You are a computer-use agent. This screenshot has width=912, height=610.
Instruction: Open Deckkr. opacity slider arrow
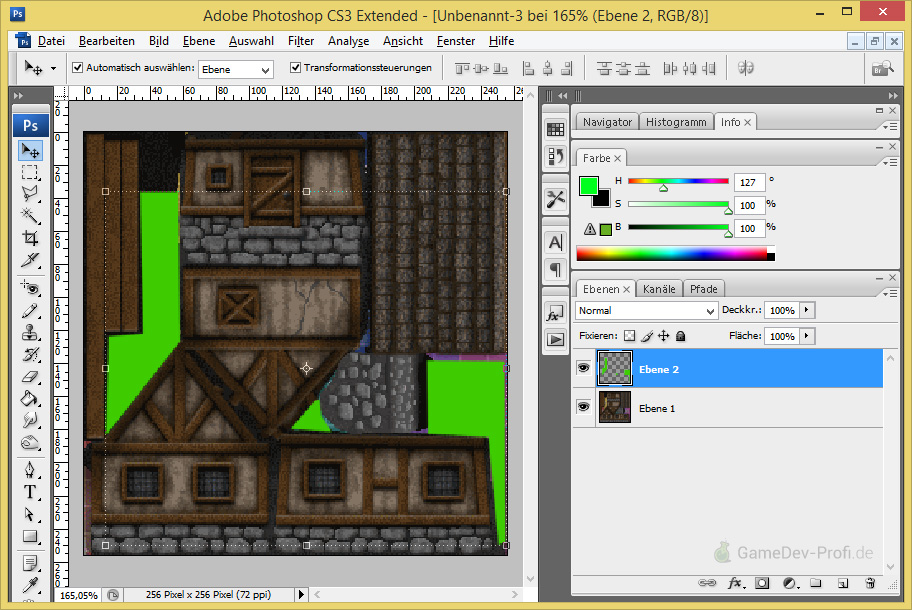[807, 310]
